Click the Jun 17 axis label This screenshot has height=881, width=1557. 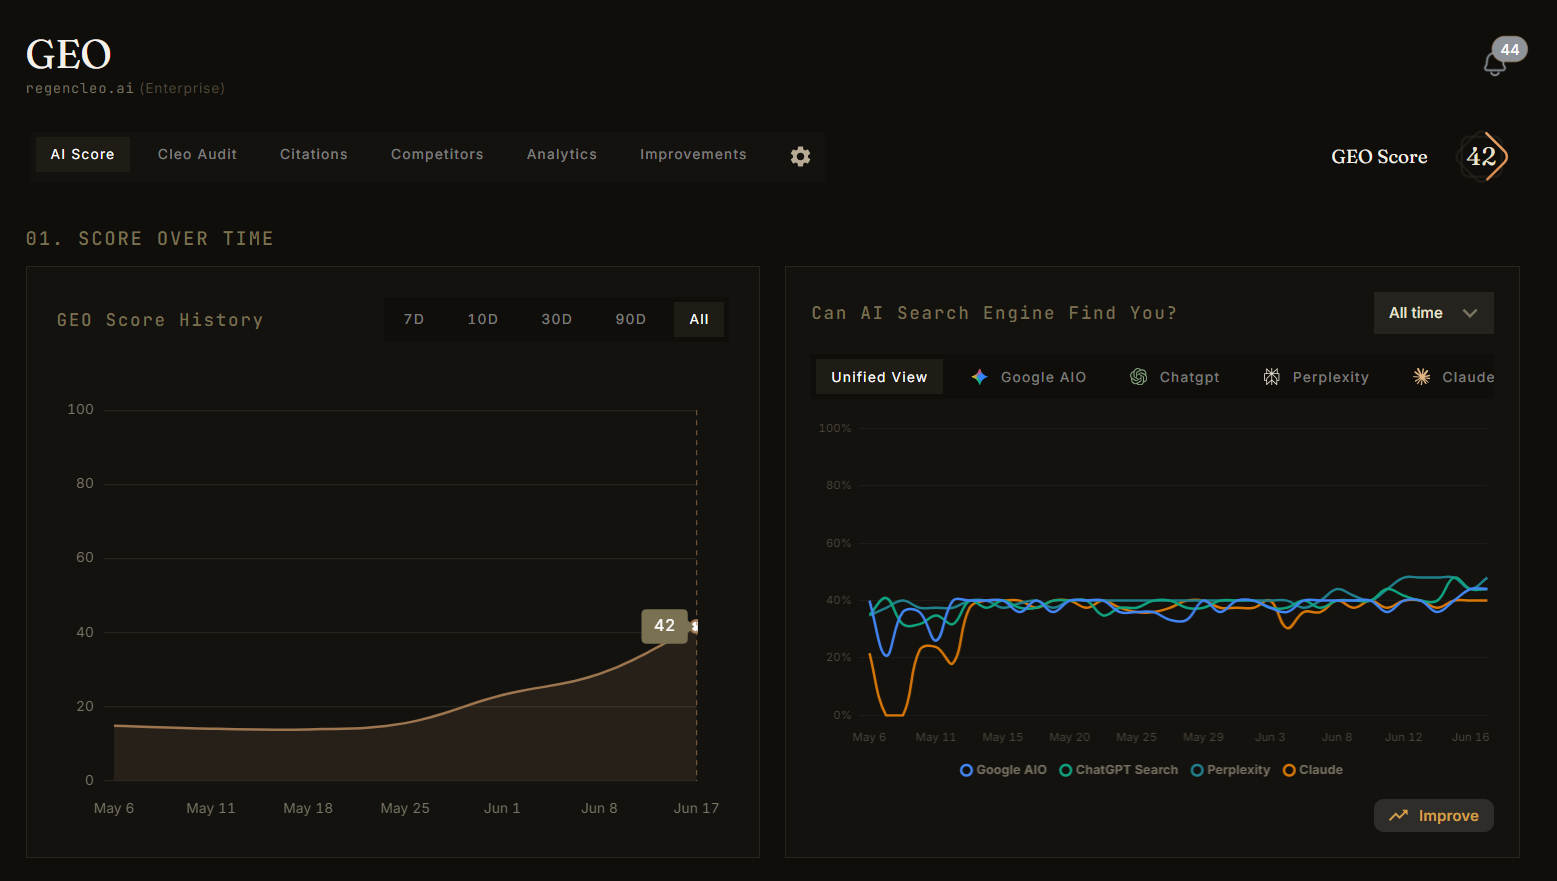(x=696, y=808)
